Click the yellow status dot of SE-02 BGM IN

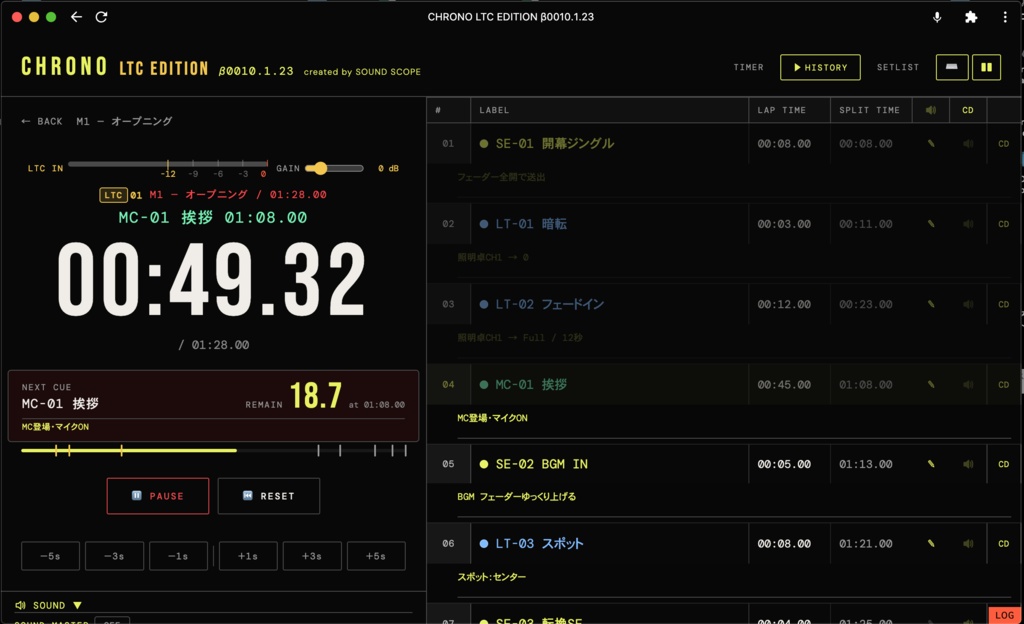click(484, 464)
